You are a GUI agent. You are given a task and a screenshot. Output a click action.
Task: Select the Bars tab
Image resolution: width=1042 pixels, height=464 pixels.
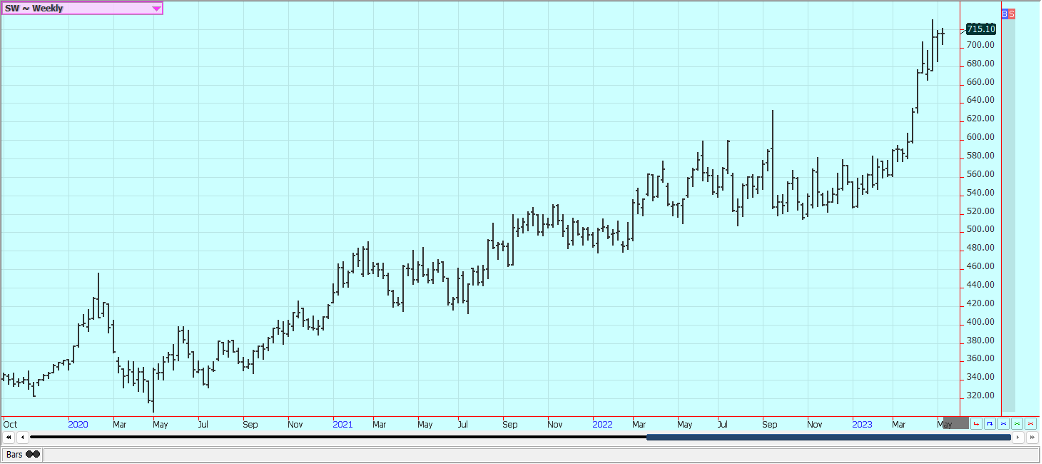(x=22, y=455)
